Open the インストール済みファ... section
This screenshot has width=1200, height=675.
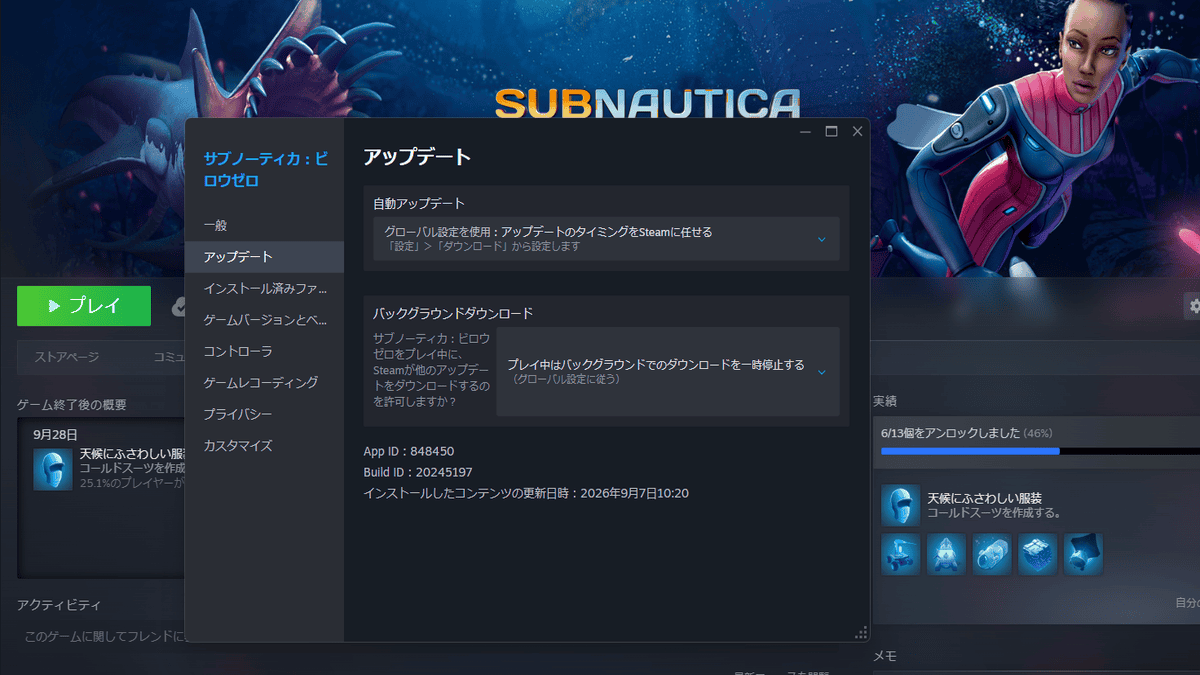point(264,289)
